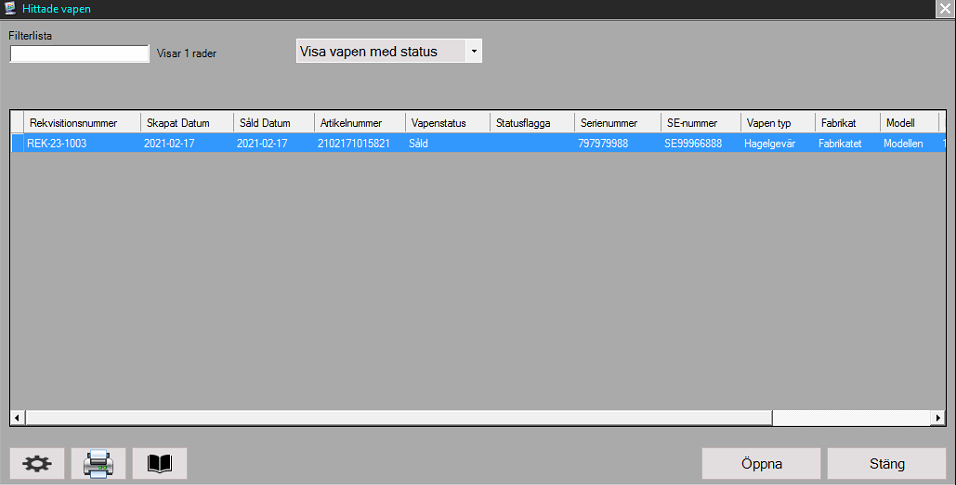This screenshot has height=485, width=956.
Task: Sort by the Rekvisitionsnummer column header
Action: point(82,123)
